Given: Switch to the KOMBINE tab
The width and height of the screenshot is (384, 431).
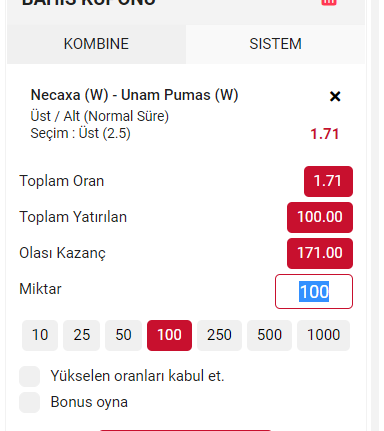Looking at the screenshot, I should tap(96, 44).
